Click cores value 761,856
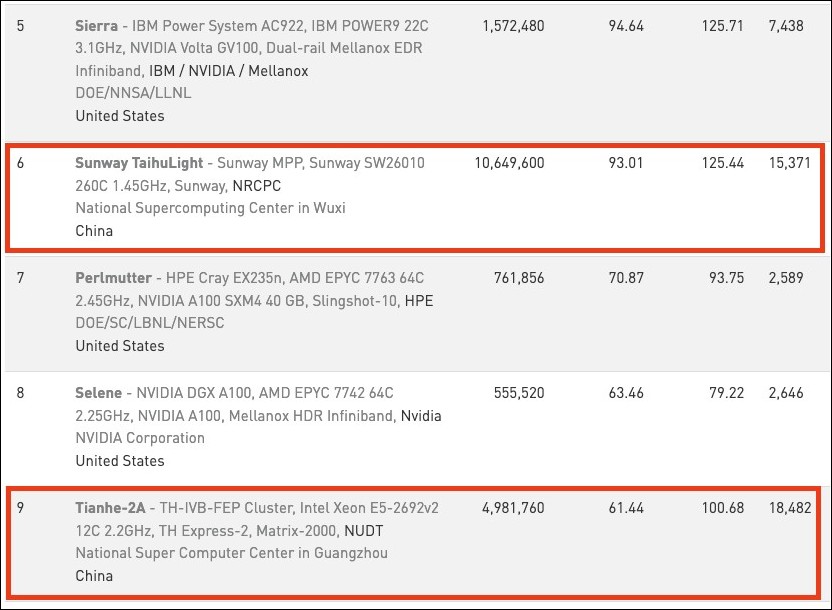 519,278
